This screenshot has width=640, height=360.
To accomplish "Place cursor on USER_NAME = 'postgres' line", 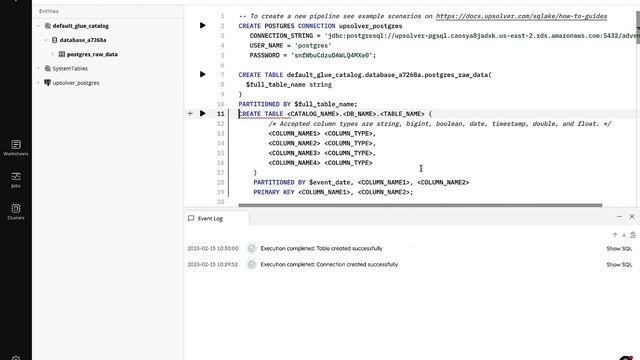I will (x=290, y=45).
